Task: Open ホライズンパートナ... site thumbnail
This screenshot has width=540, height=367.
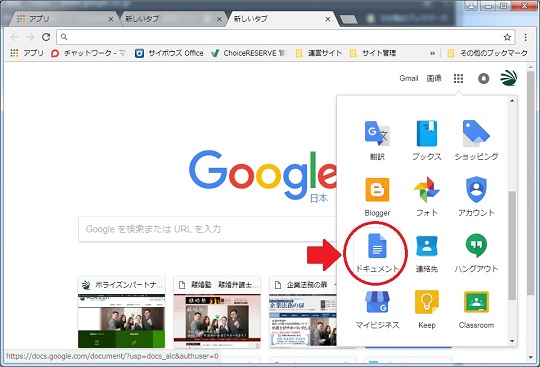Action: 121,312
